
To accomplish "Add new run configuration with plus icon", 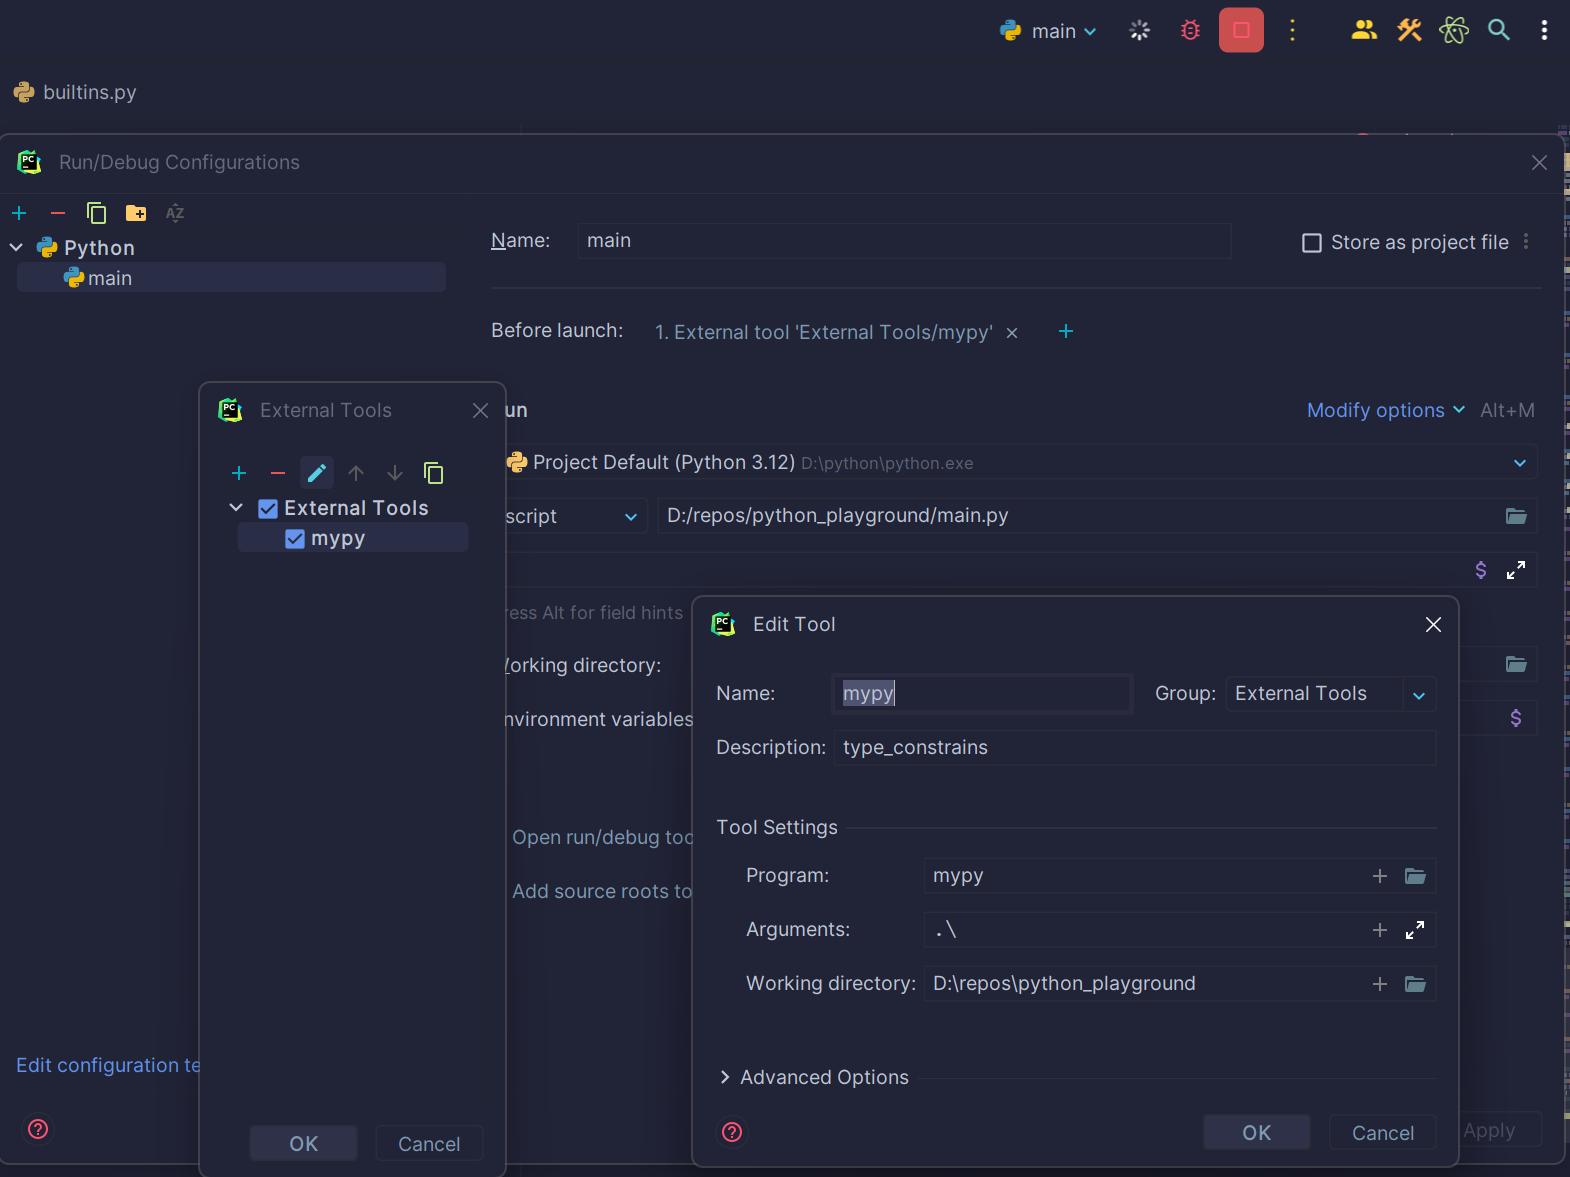I will click(19, 213).
